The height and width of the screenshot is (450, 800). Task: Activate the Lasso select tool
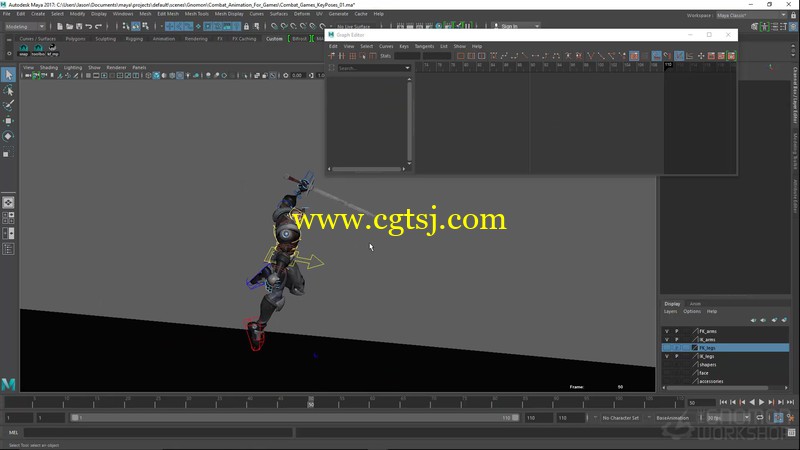[x=8, y=90]
